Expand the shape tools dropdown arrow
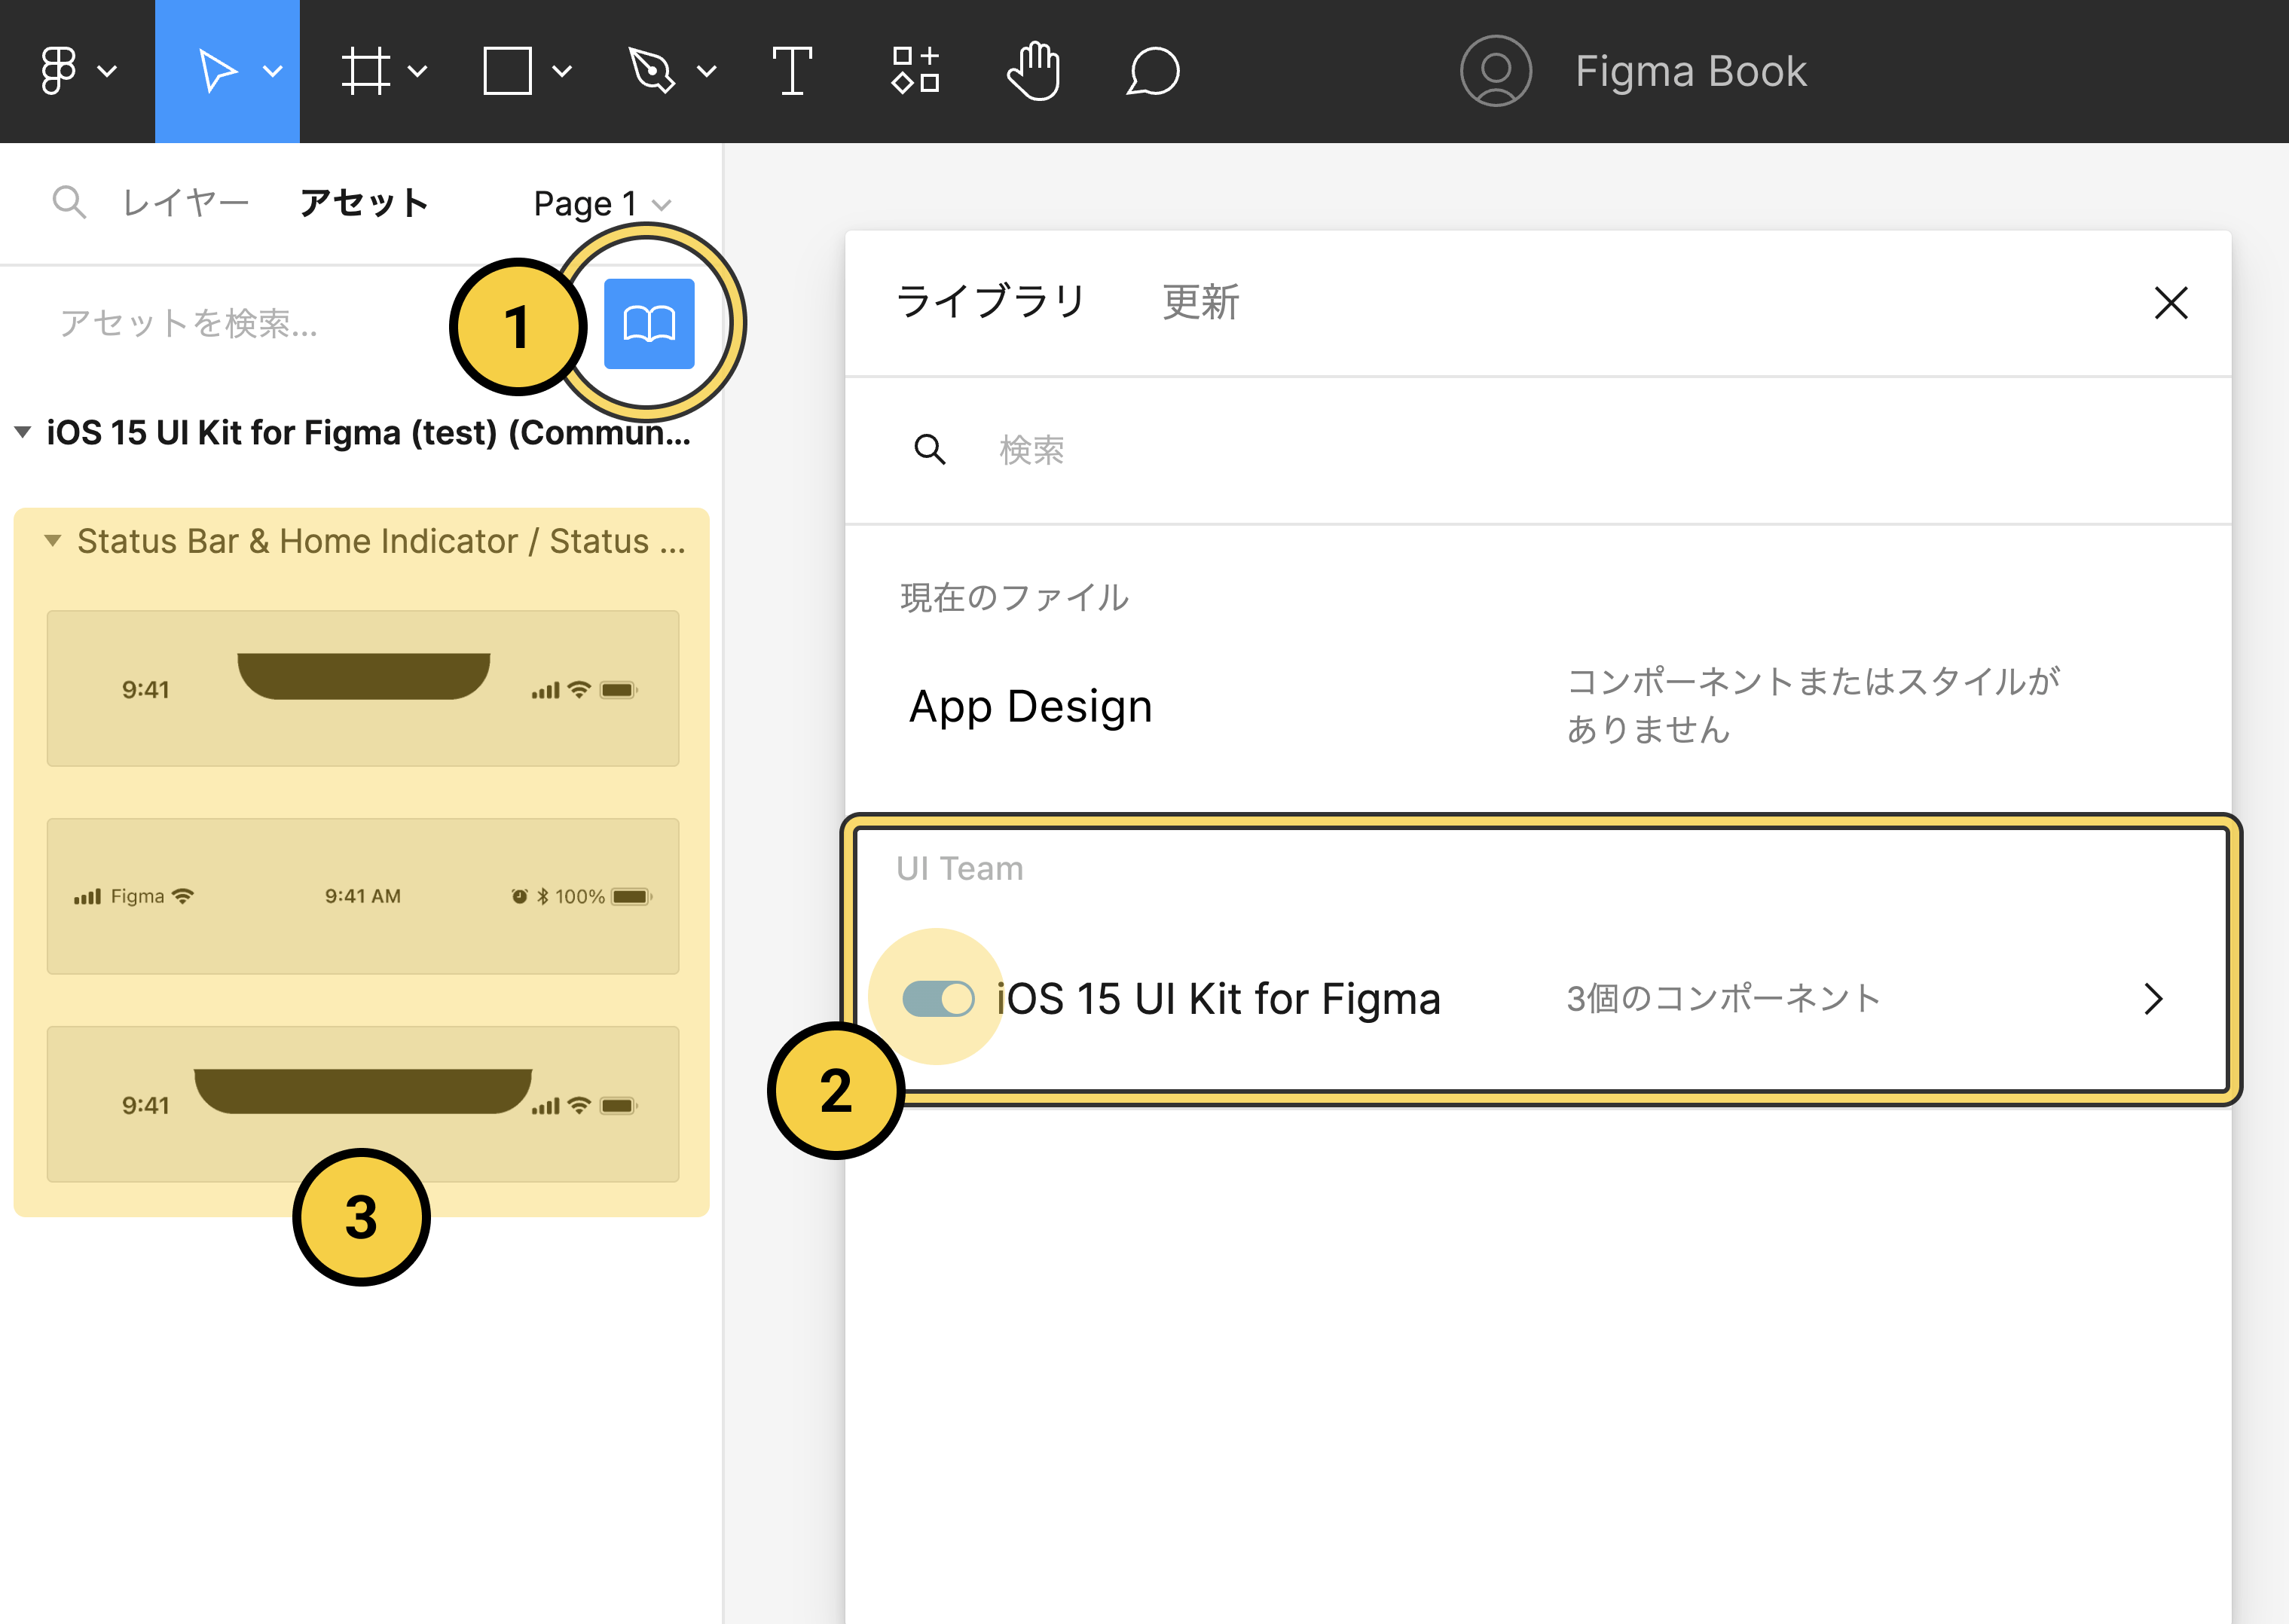Viewport: 2289px width, 1624px height. 562,71
